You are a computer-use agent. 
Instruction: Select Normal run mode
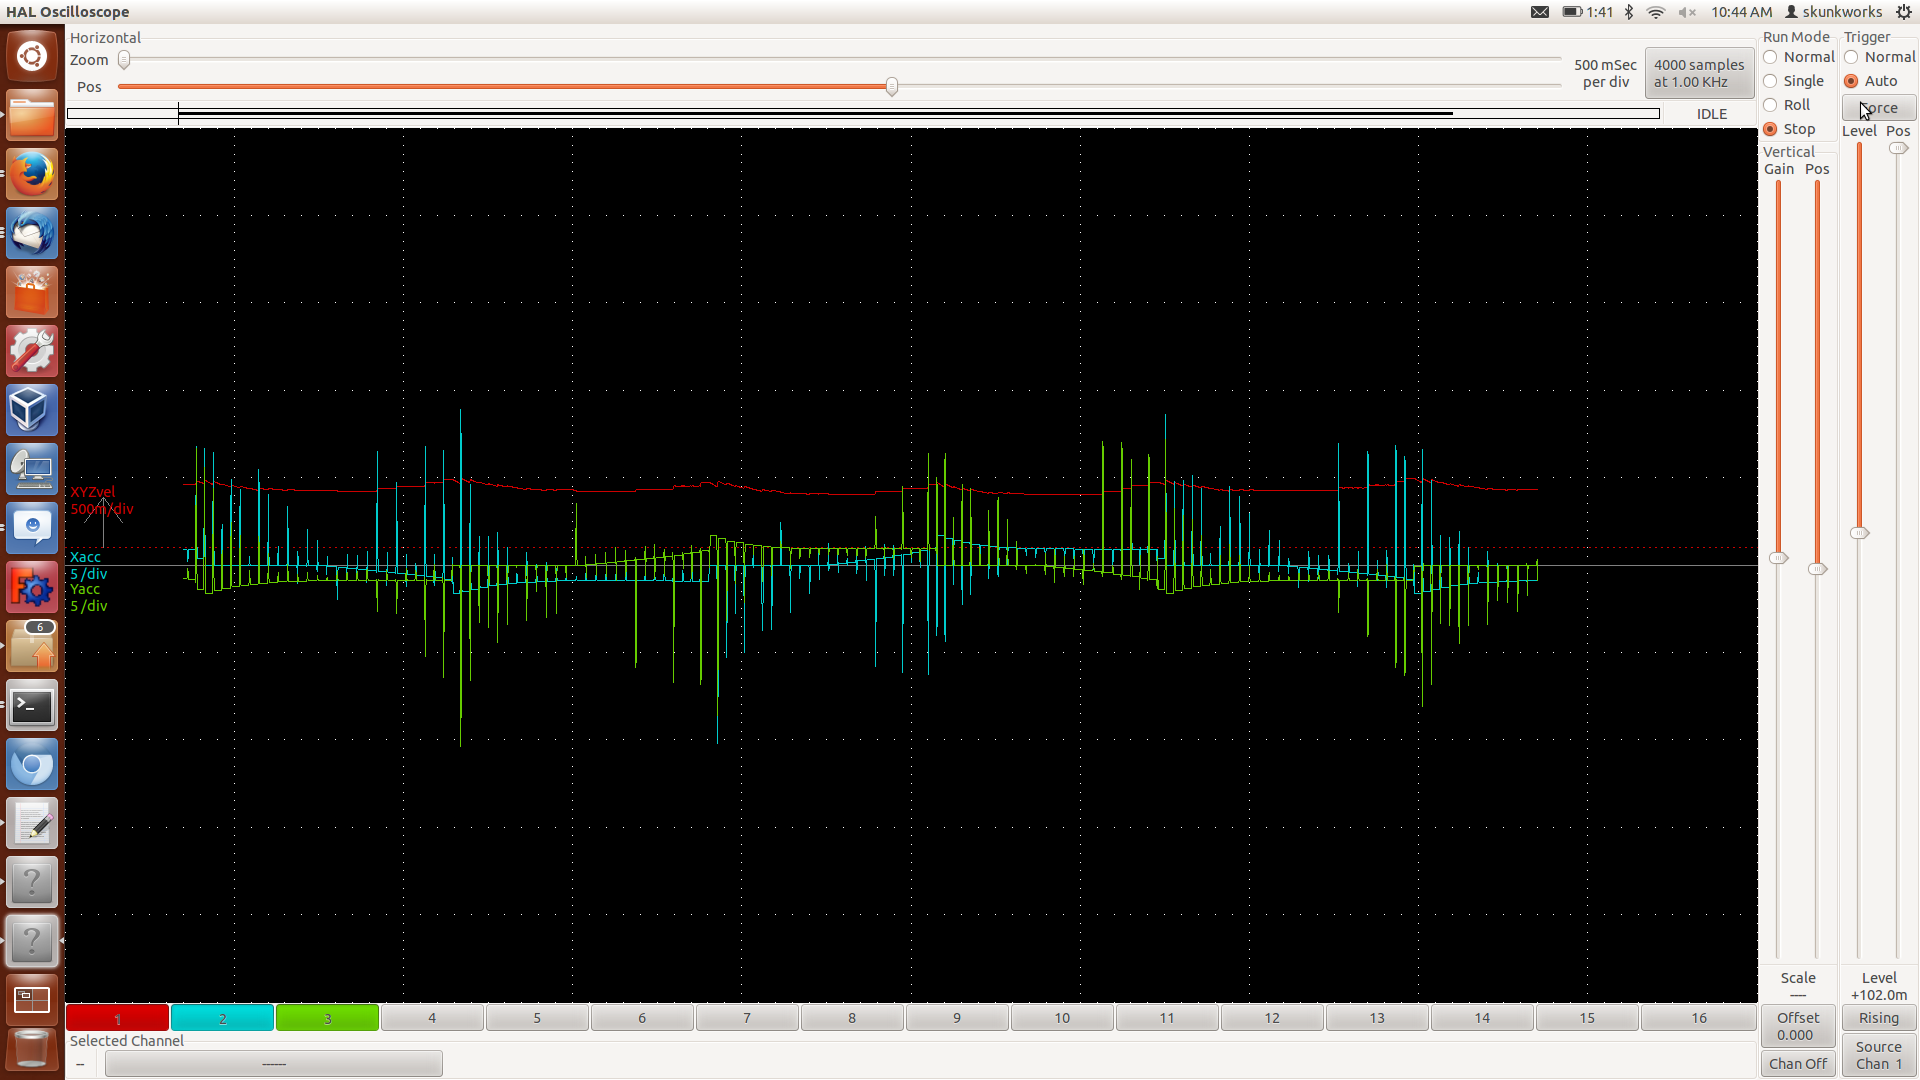[1799, 57]
